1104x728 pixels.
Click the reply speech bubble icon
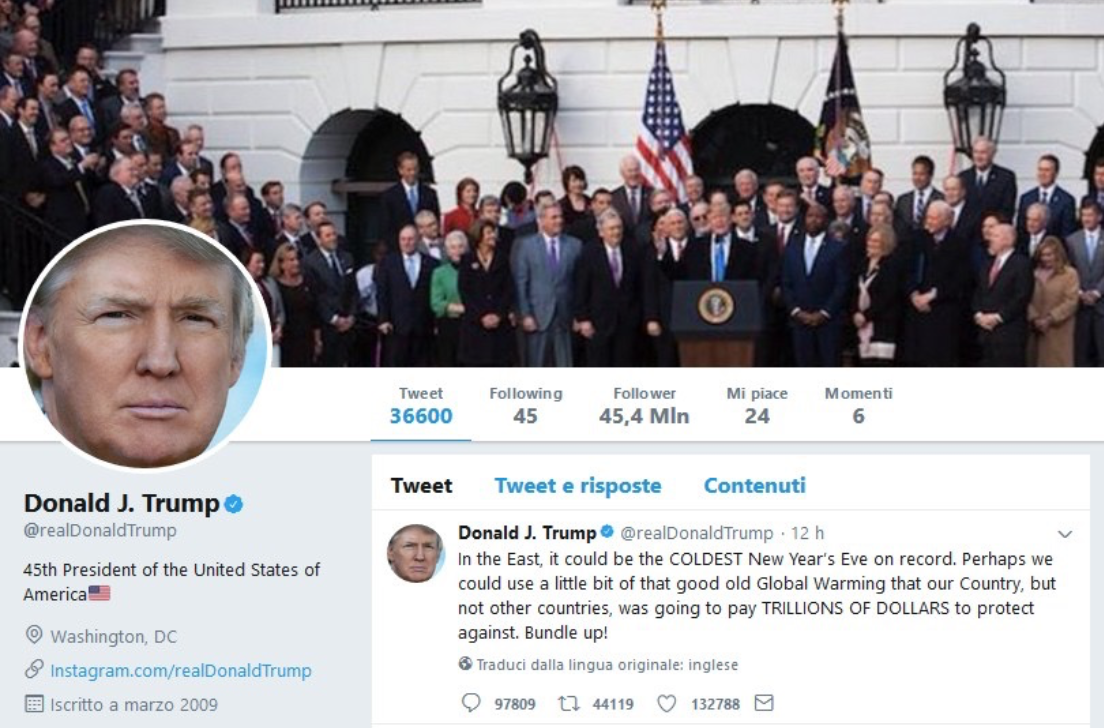coord(471,703)
